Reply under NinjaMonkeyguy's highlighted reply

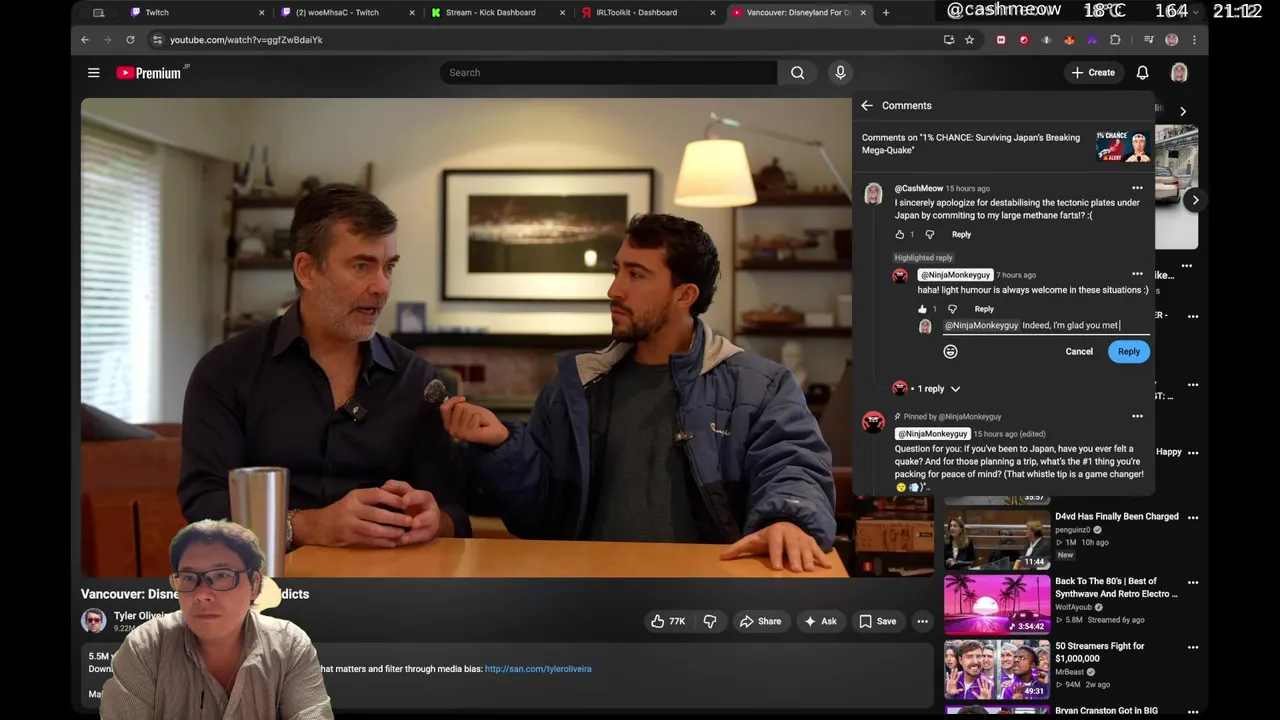pyautogui.click(x=984, y=309)
